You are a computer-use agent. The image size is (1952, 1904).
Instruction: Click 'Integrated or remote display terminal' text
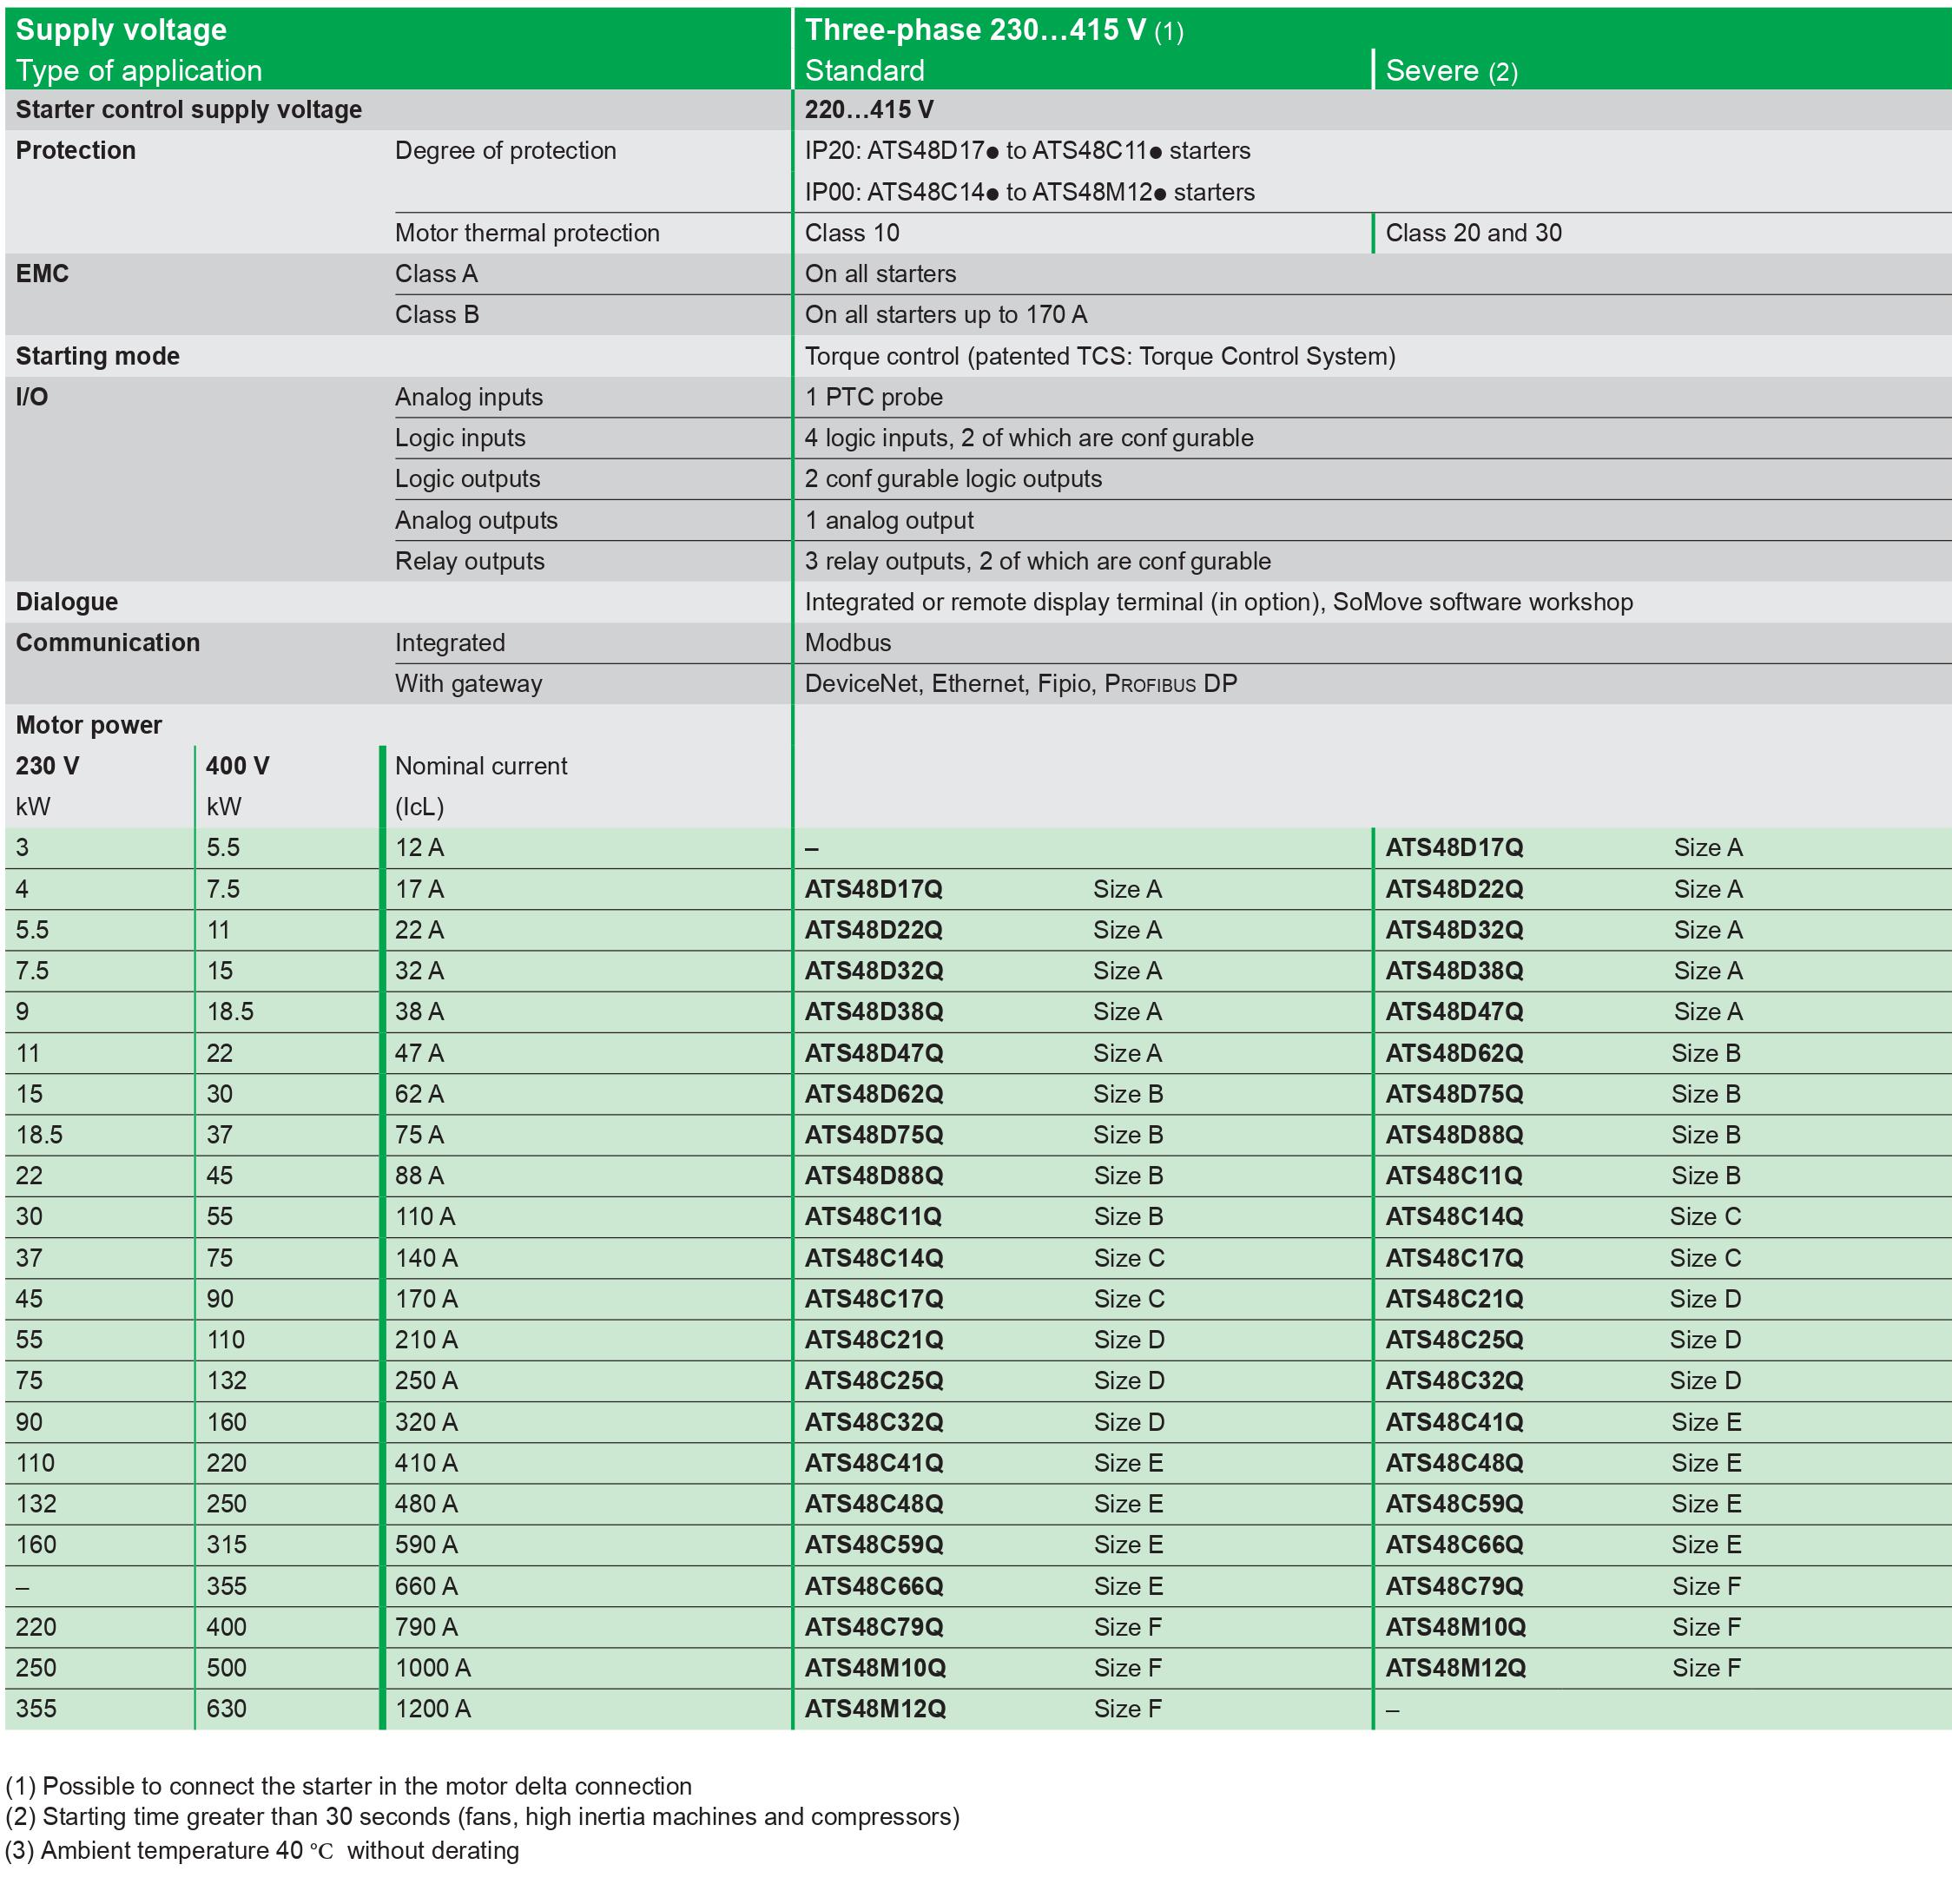tap(1218, 602)
